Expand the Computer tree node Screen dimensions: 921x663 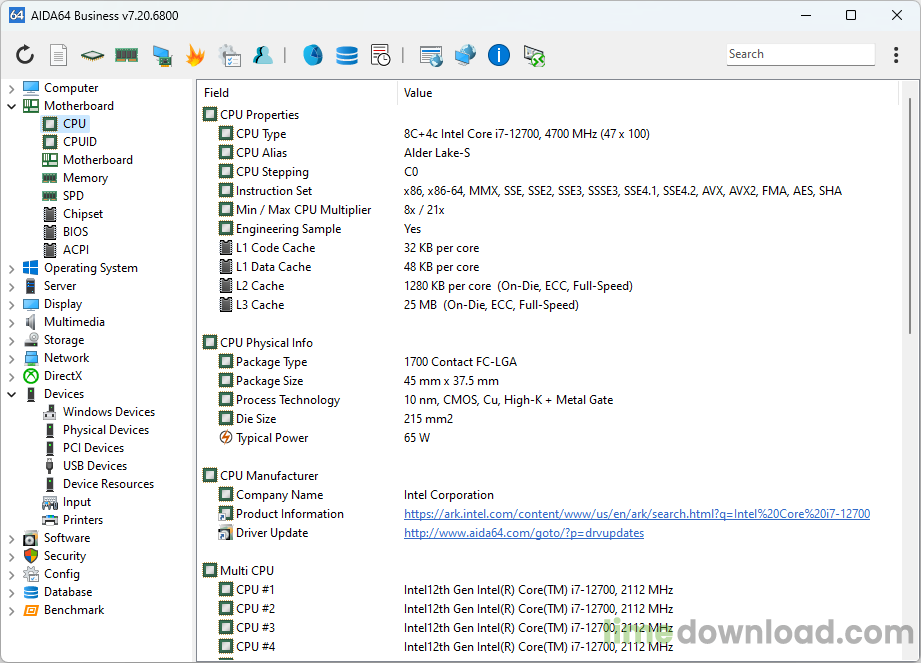[12, 88]
